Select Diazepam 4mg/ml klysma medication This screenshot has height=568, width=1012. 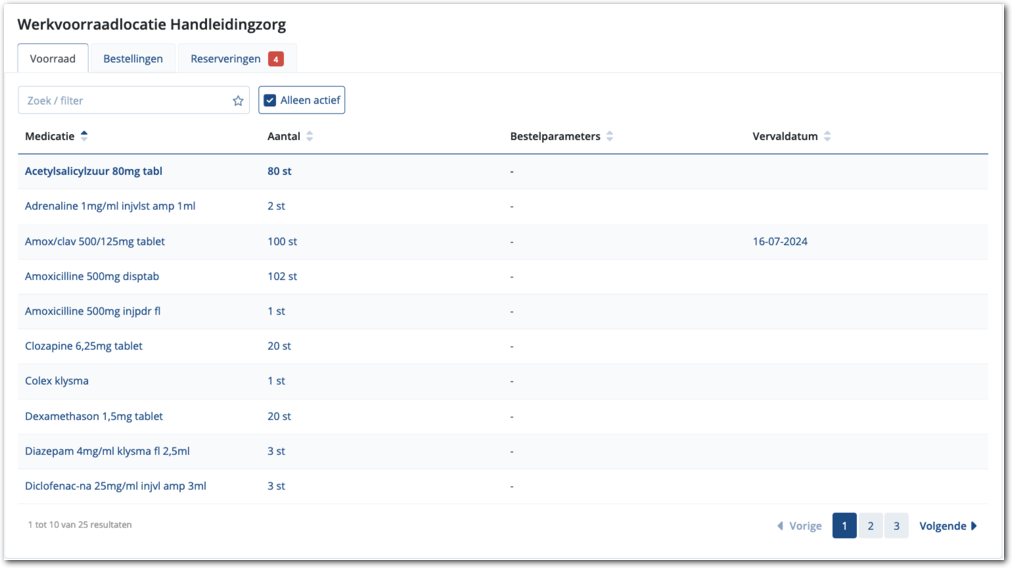pyautogui.click(x=107, y=451)
